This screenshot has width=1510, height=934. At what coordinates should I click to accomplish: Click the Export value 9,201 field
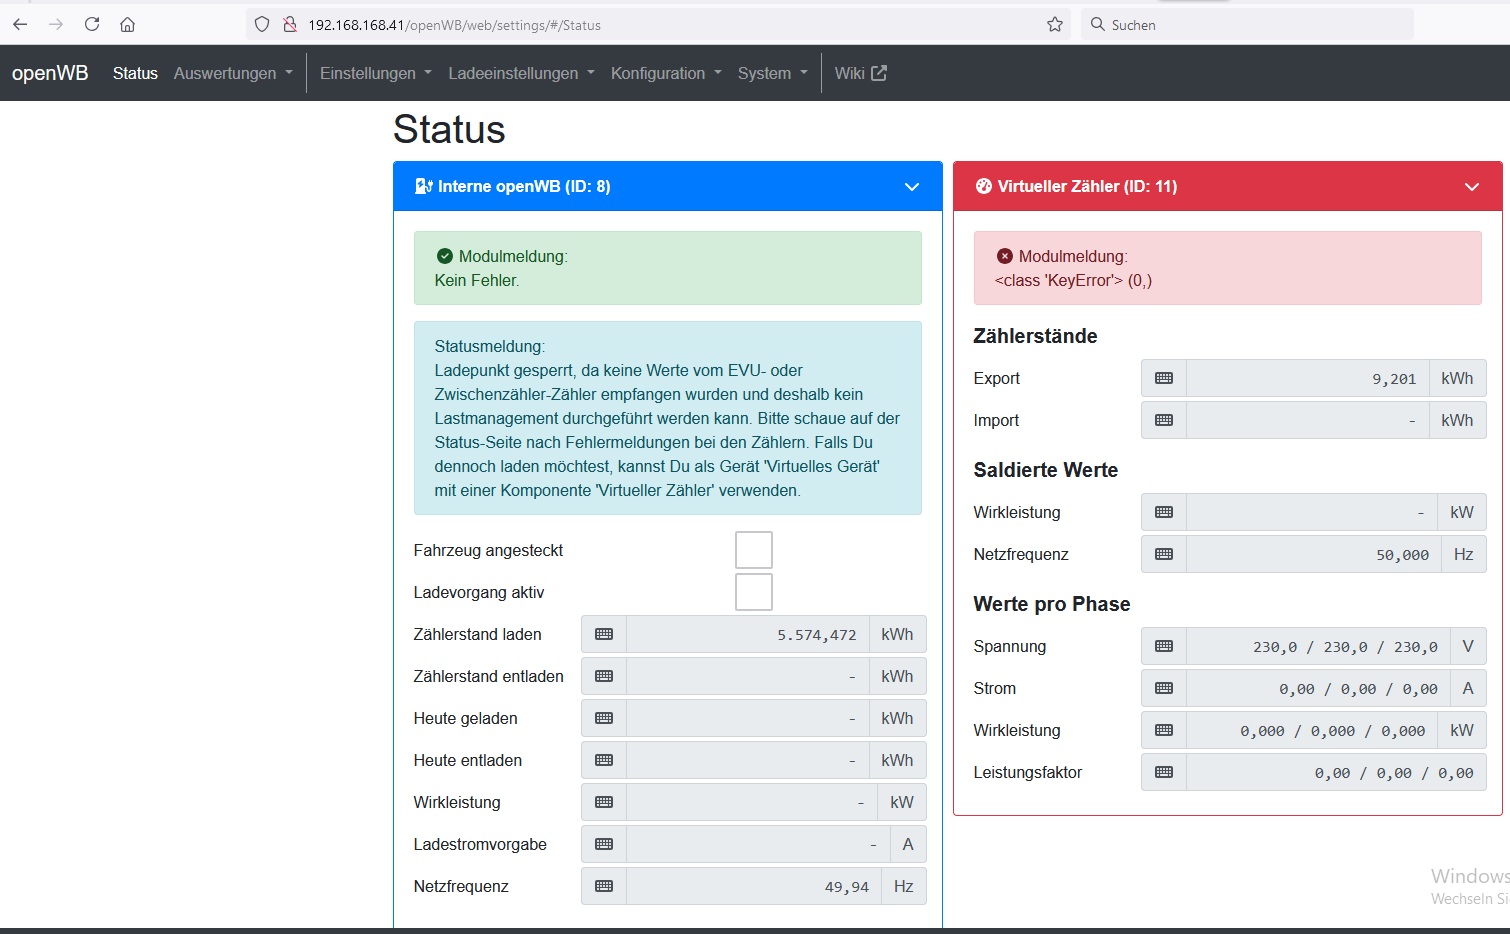click(x=1307, y=378)
